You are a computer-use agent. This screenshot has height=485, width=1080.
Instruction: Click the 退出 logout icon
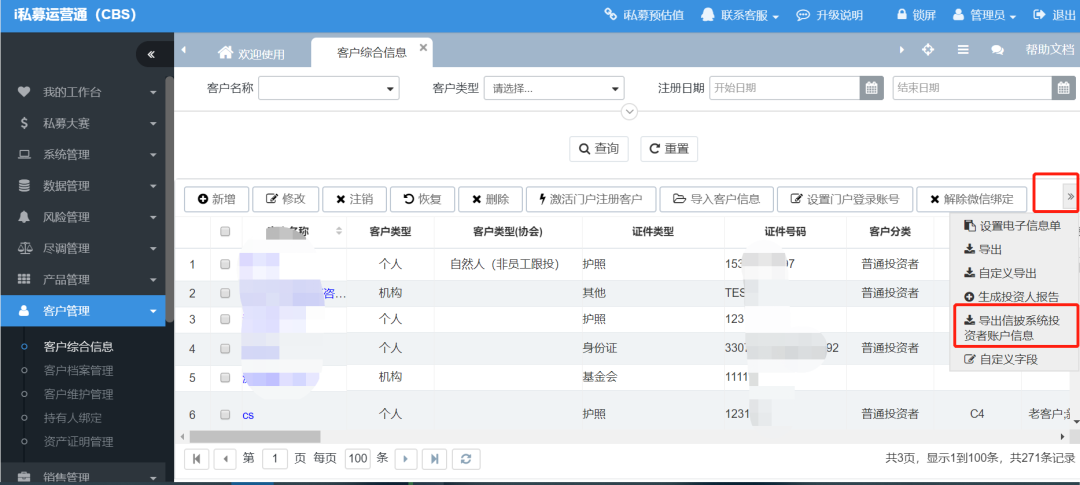[1039, 14]
